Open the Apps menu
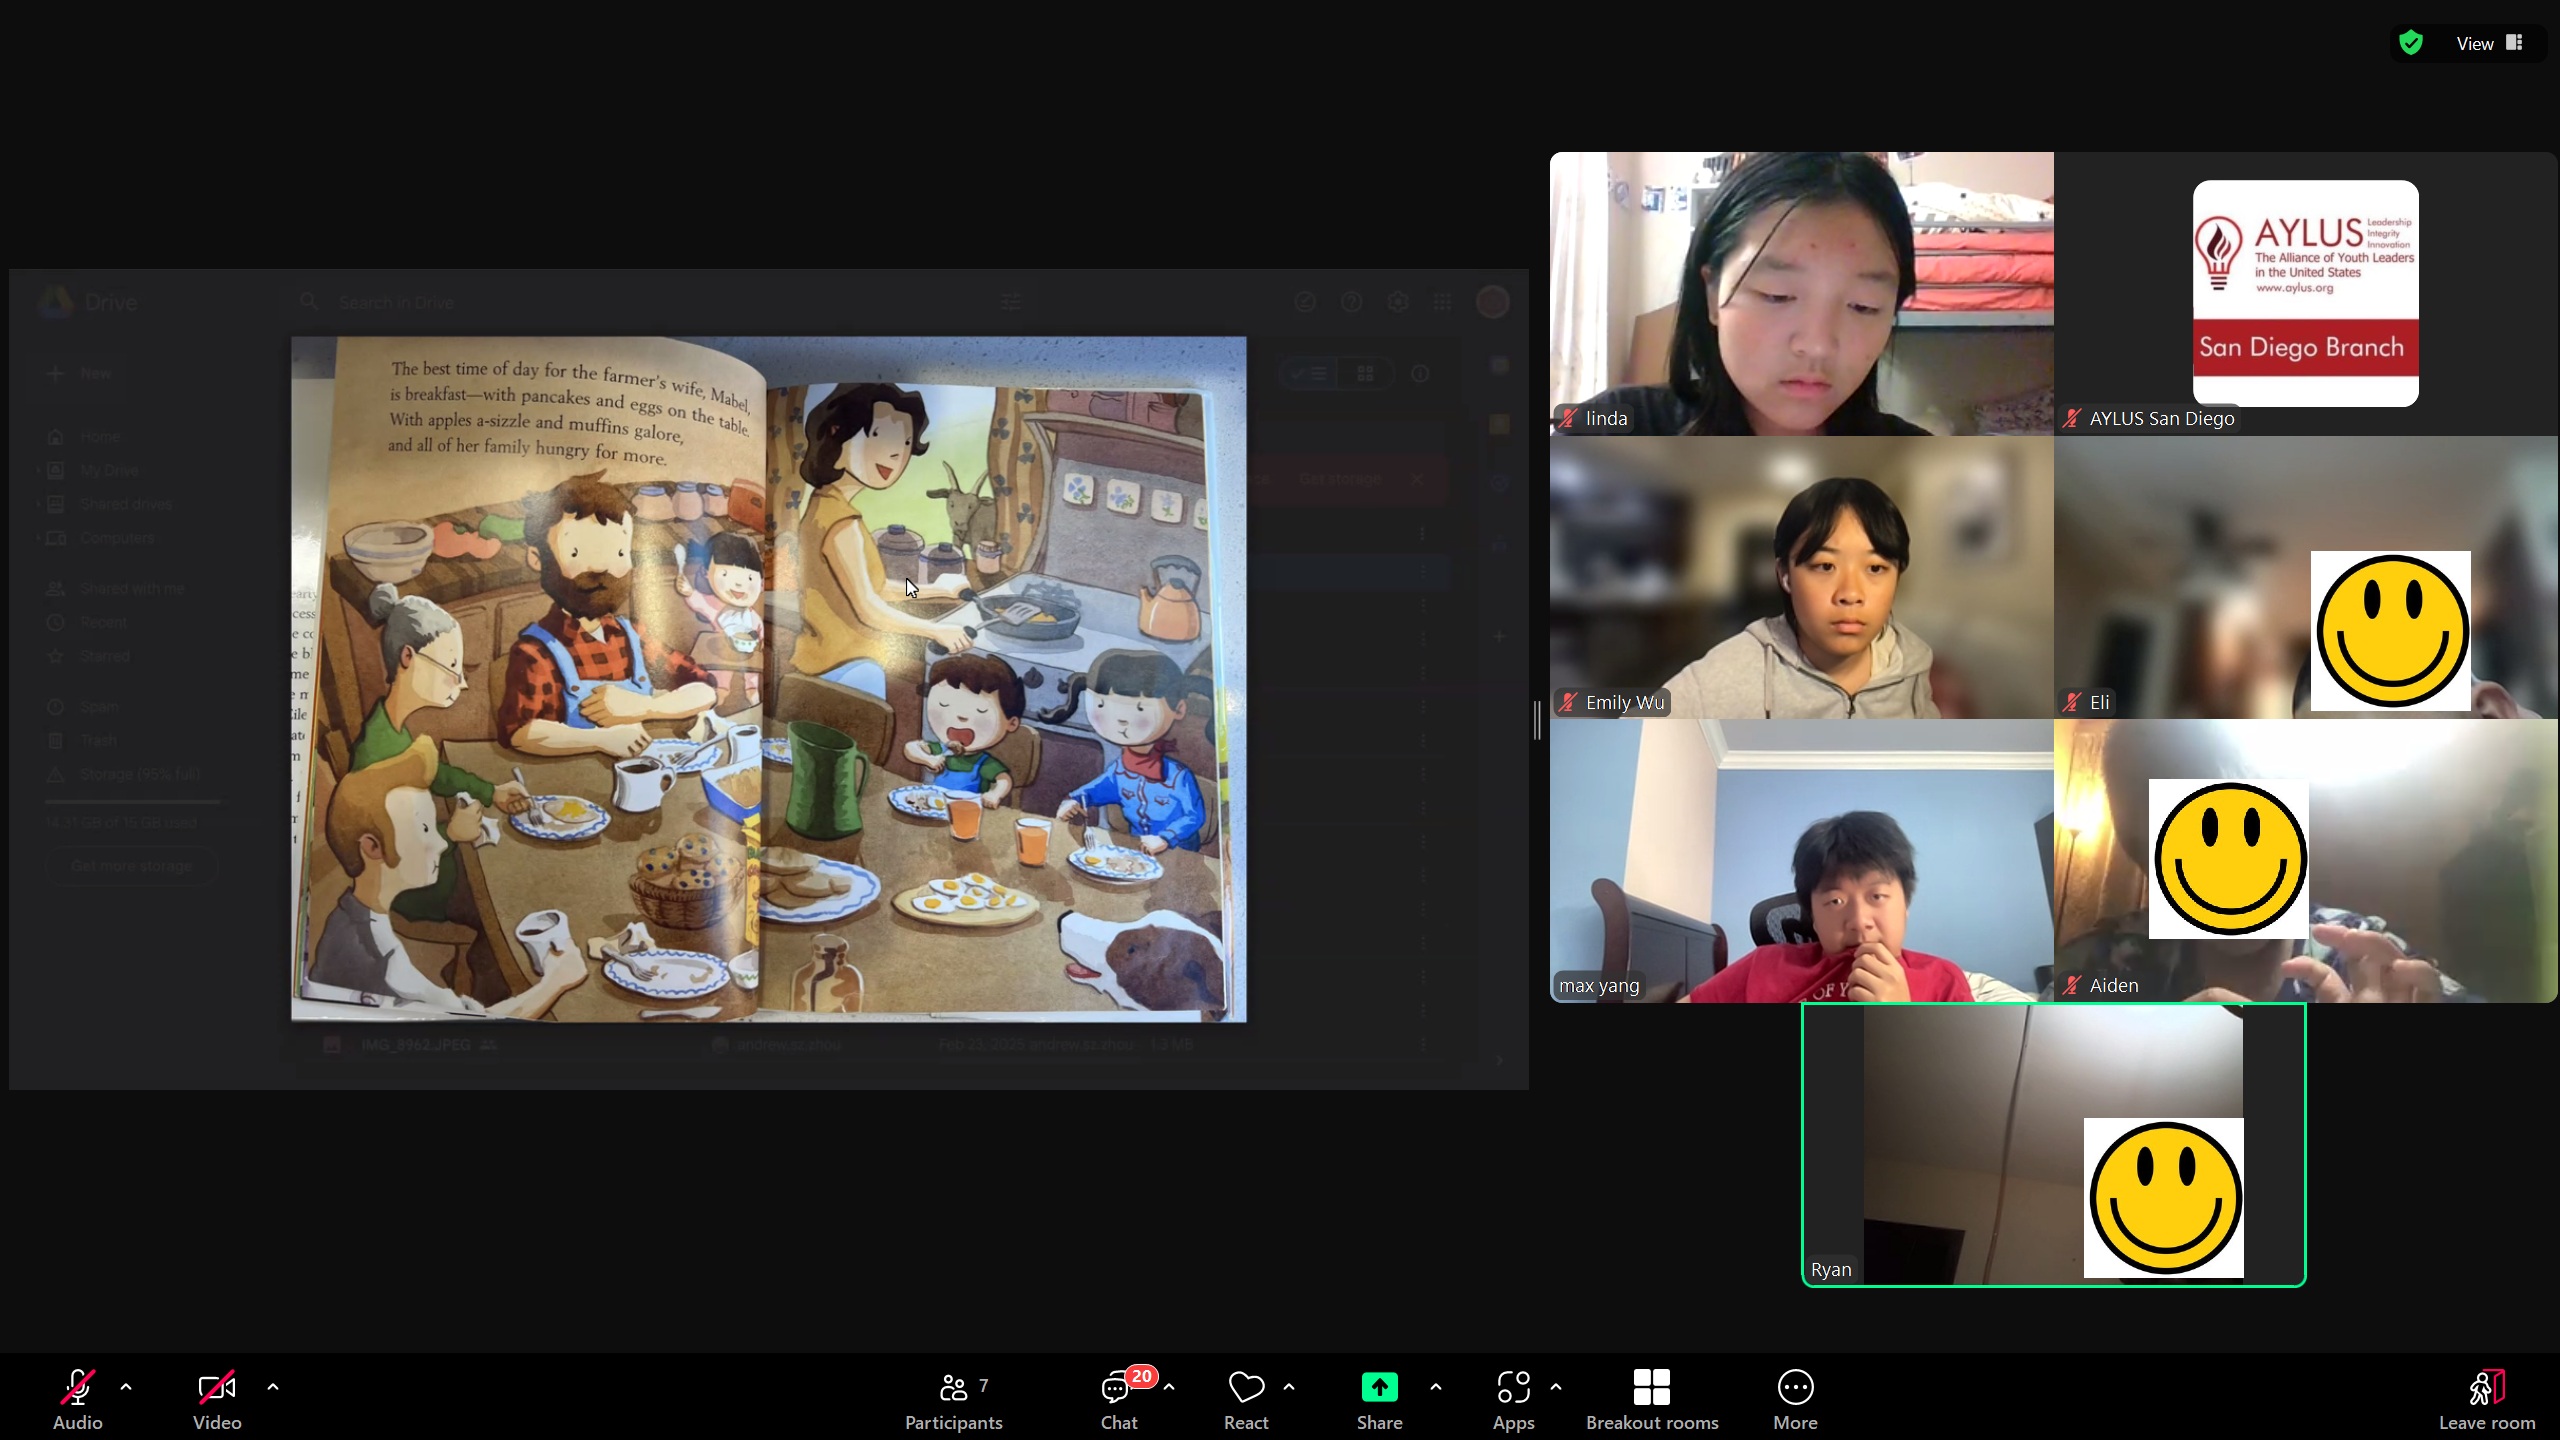The height and width of the screenshot is (1440, 2560). click(x=1513, y=1399)
